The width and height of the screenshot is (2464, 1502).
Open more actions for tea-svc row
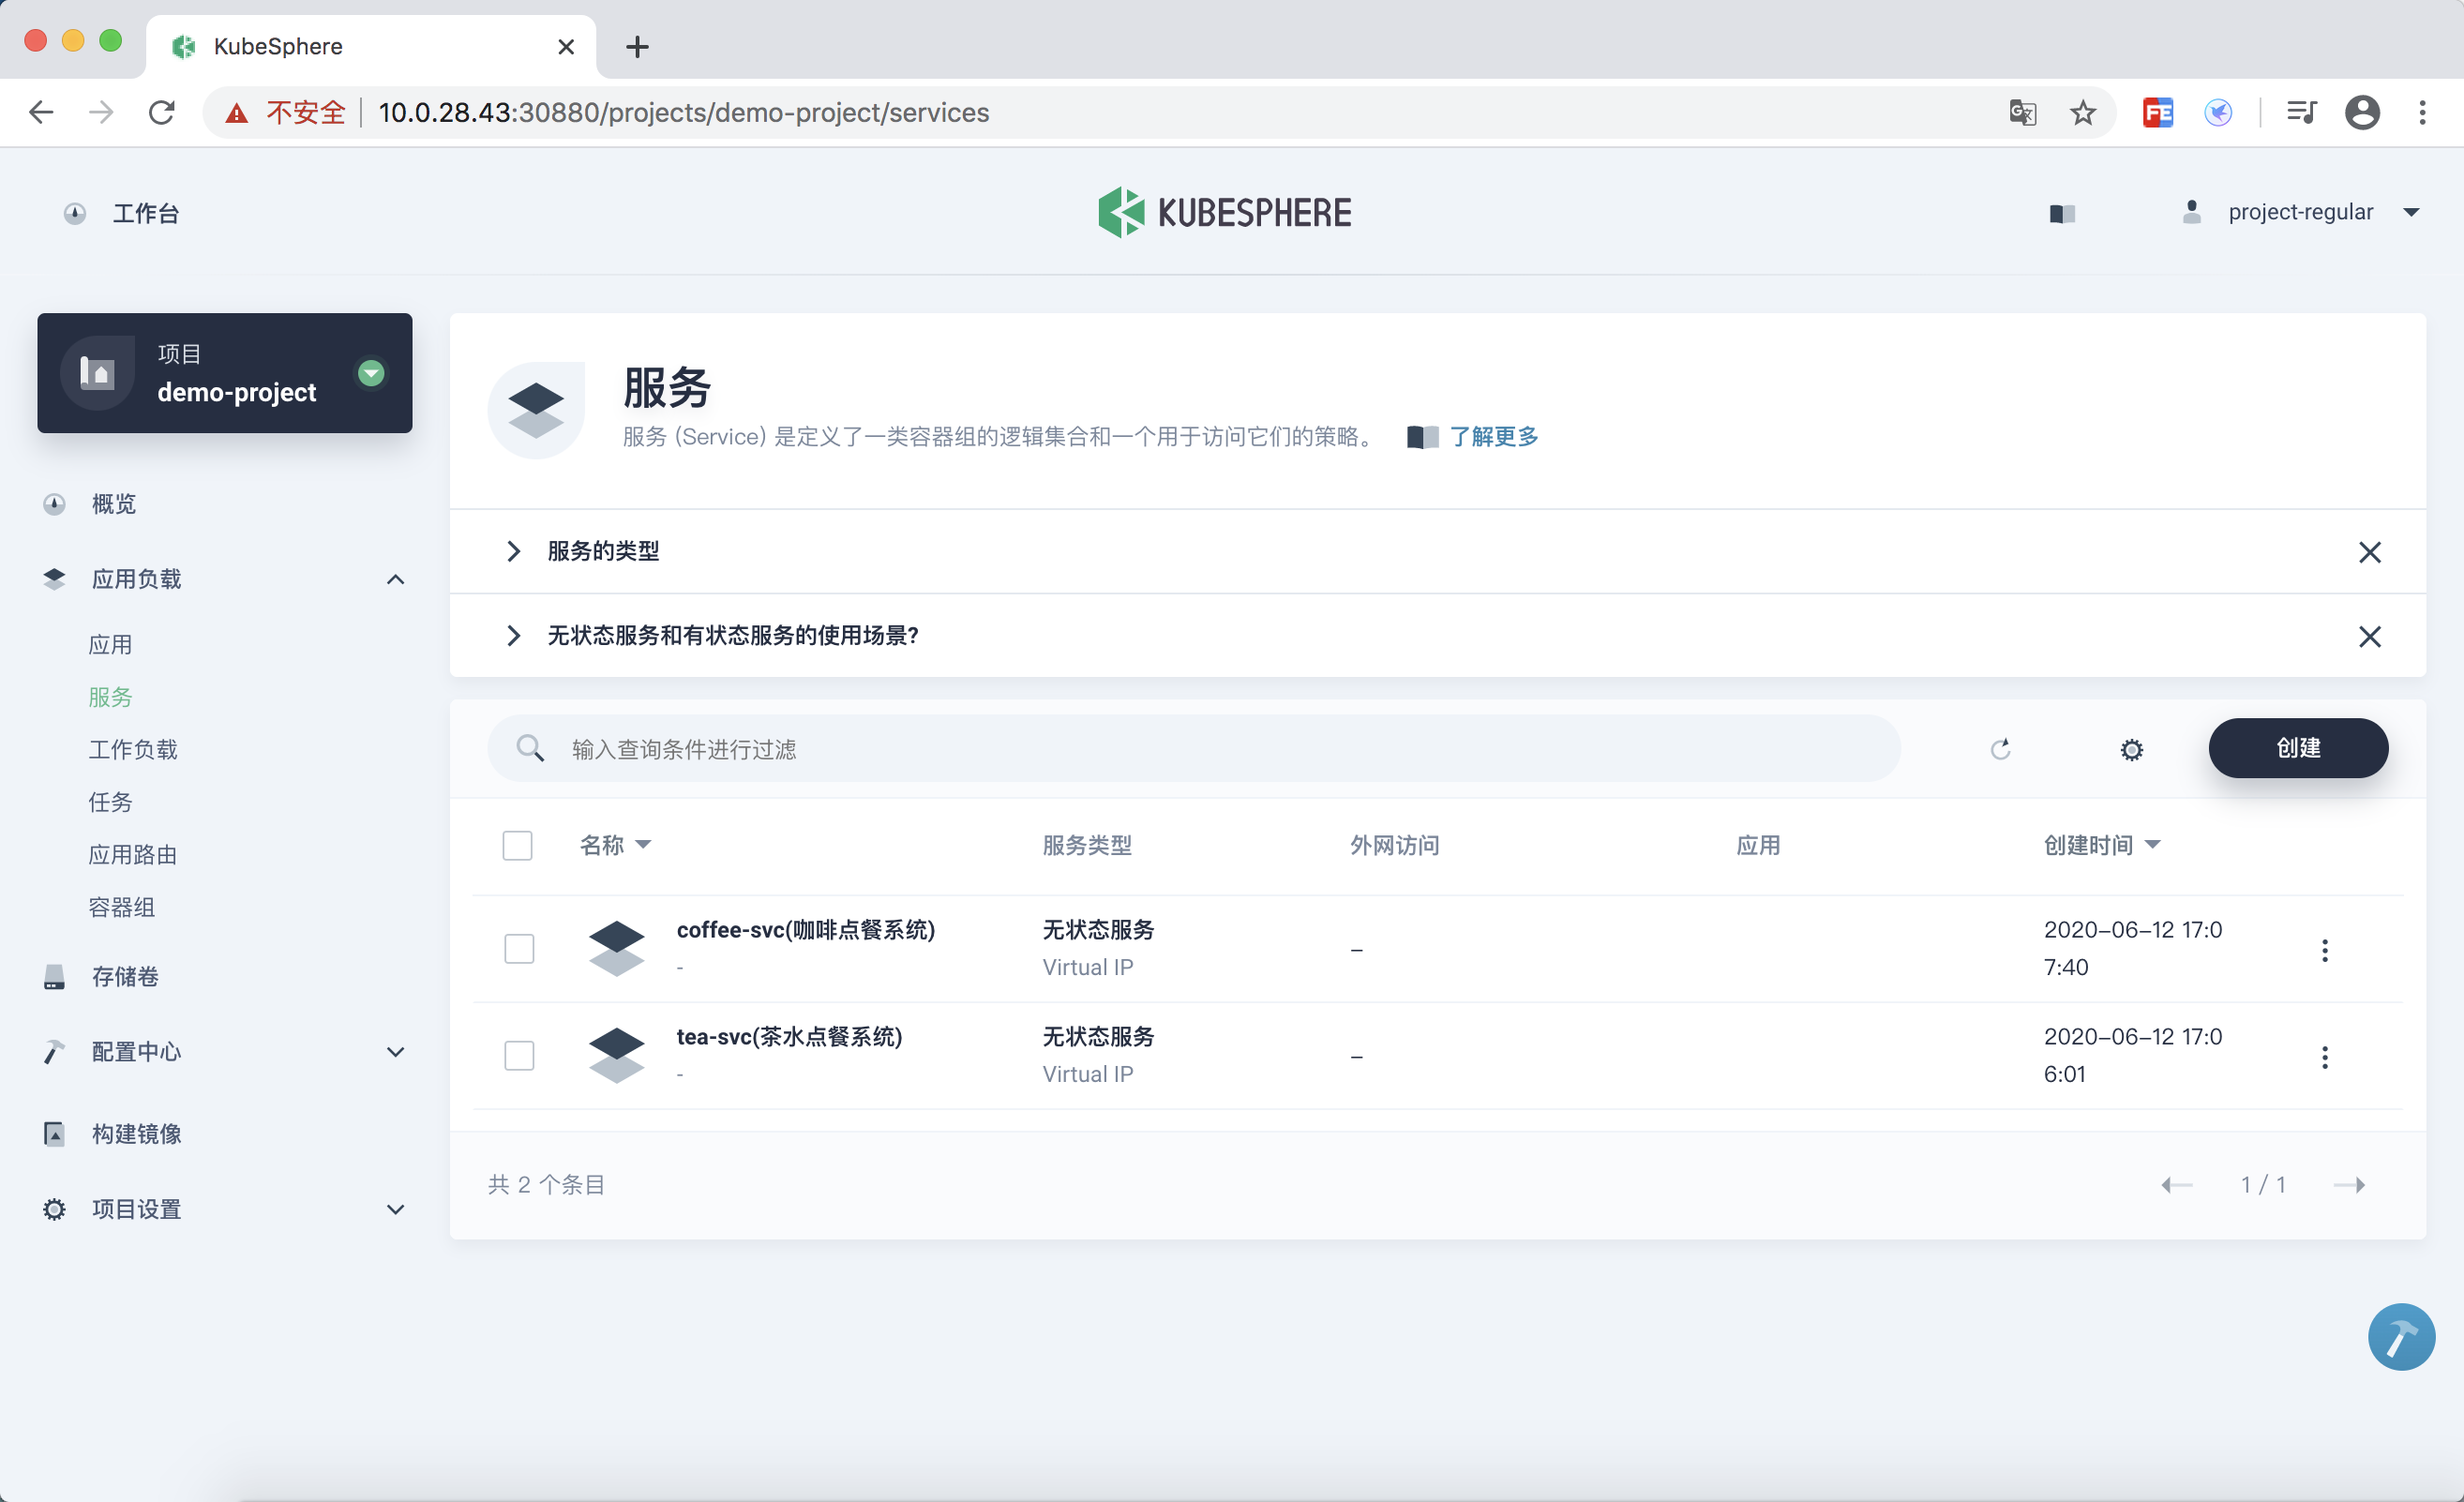click(x=2324, y=1056)
